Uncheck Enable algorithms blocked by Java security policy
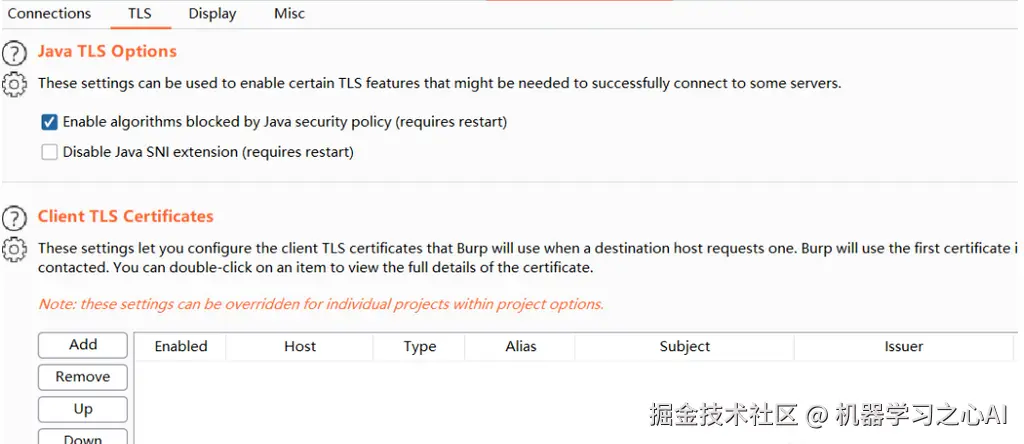The width and height of the screenshot is (1024, 444). pos(49,122)
